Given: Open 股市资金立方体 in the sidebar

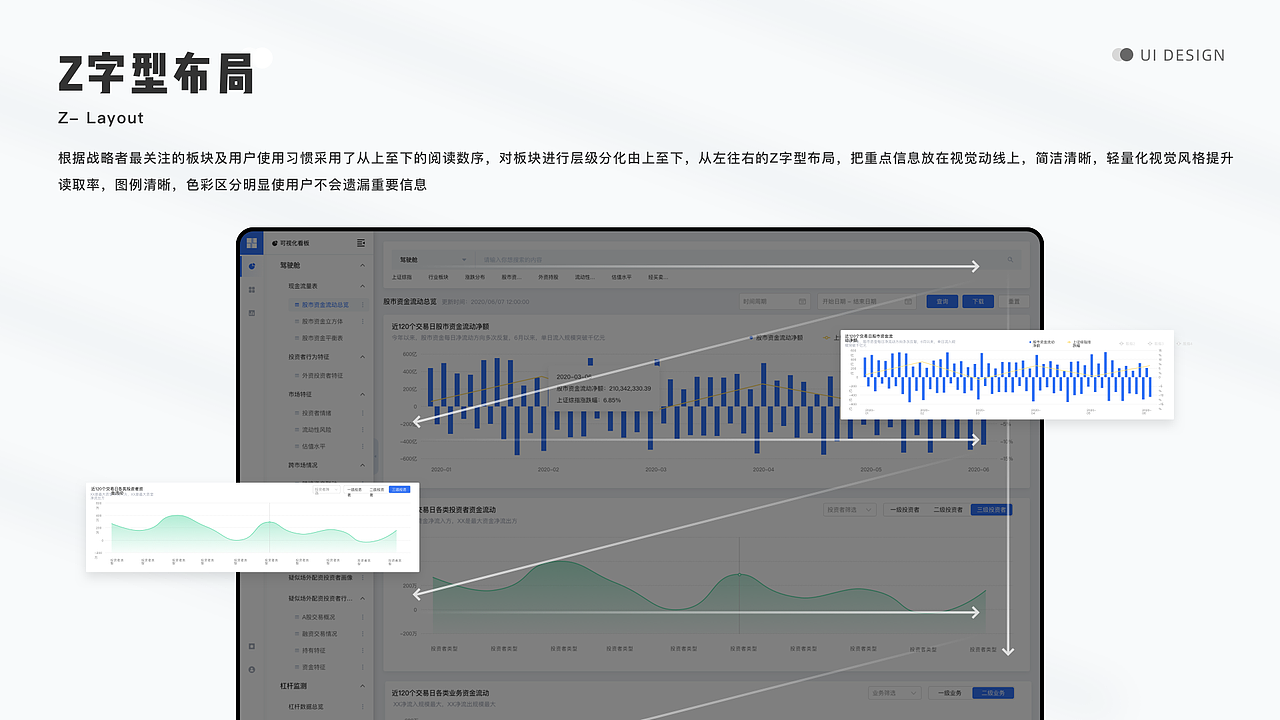Looking at the screenshot, I should (x=322, y=322).
